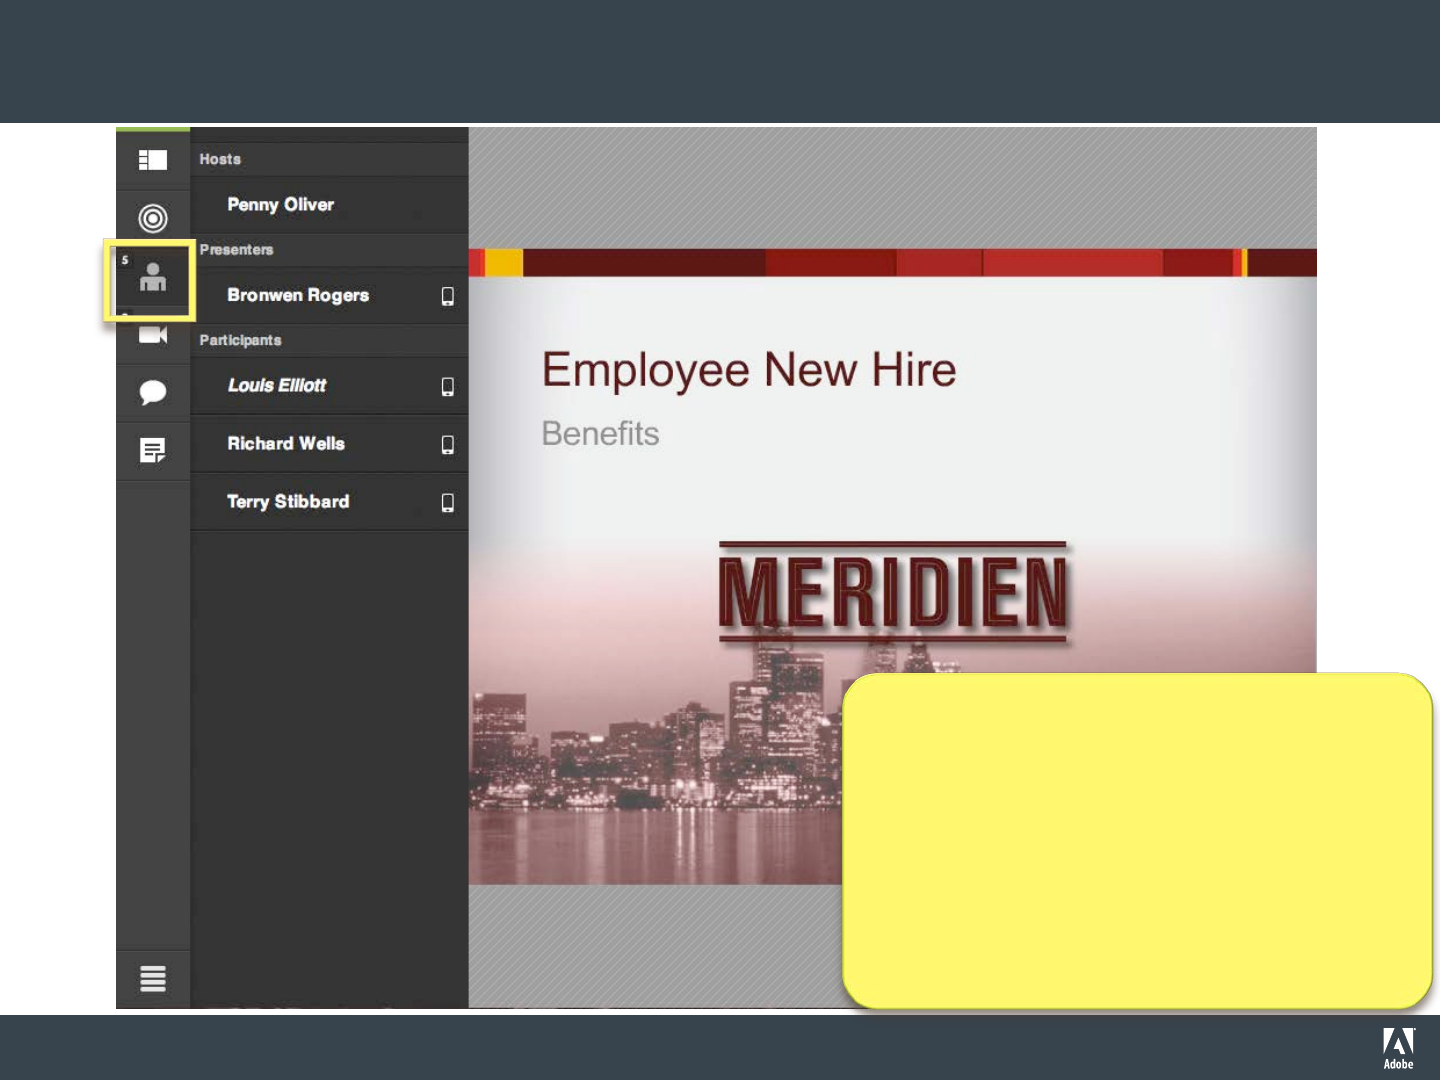Image resolution: width=1440 pixels, height=1080 pixels.
Task: Click the "Employee New Hire" slide title
Action: tap(749, 371)
